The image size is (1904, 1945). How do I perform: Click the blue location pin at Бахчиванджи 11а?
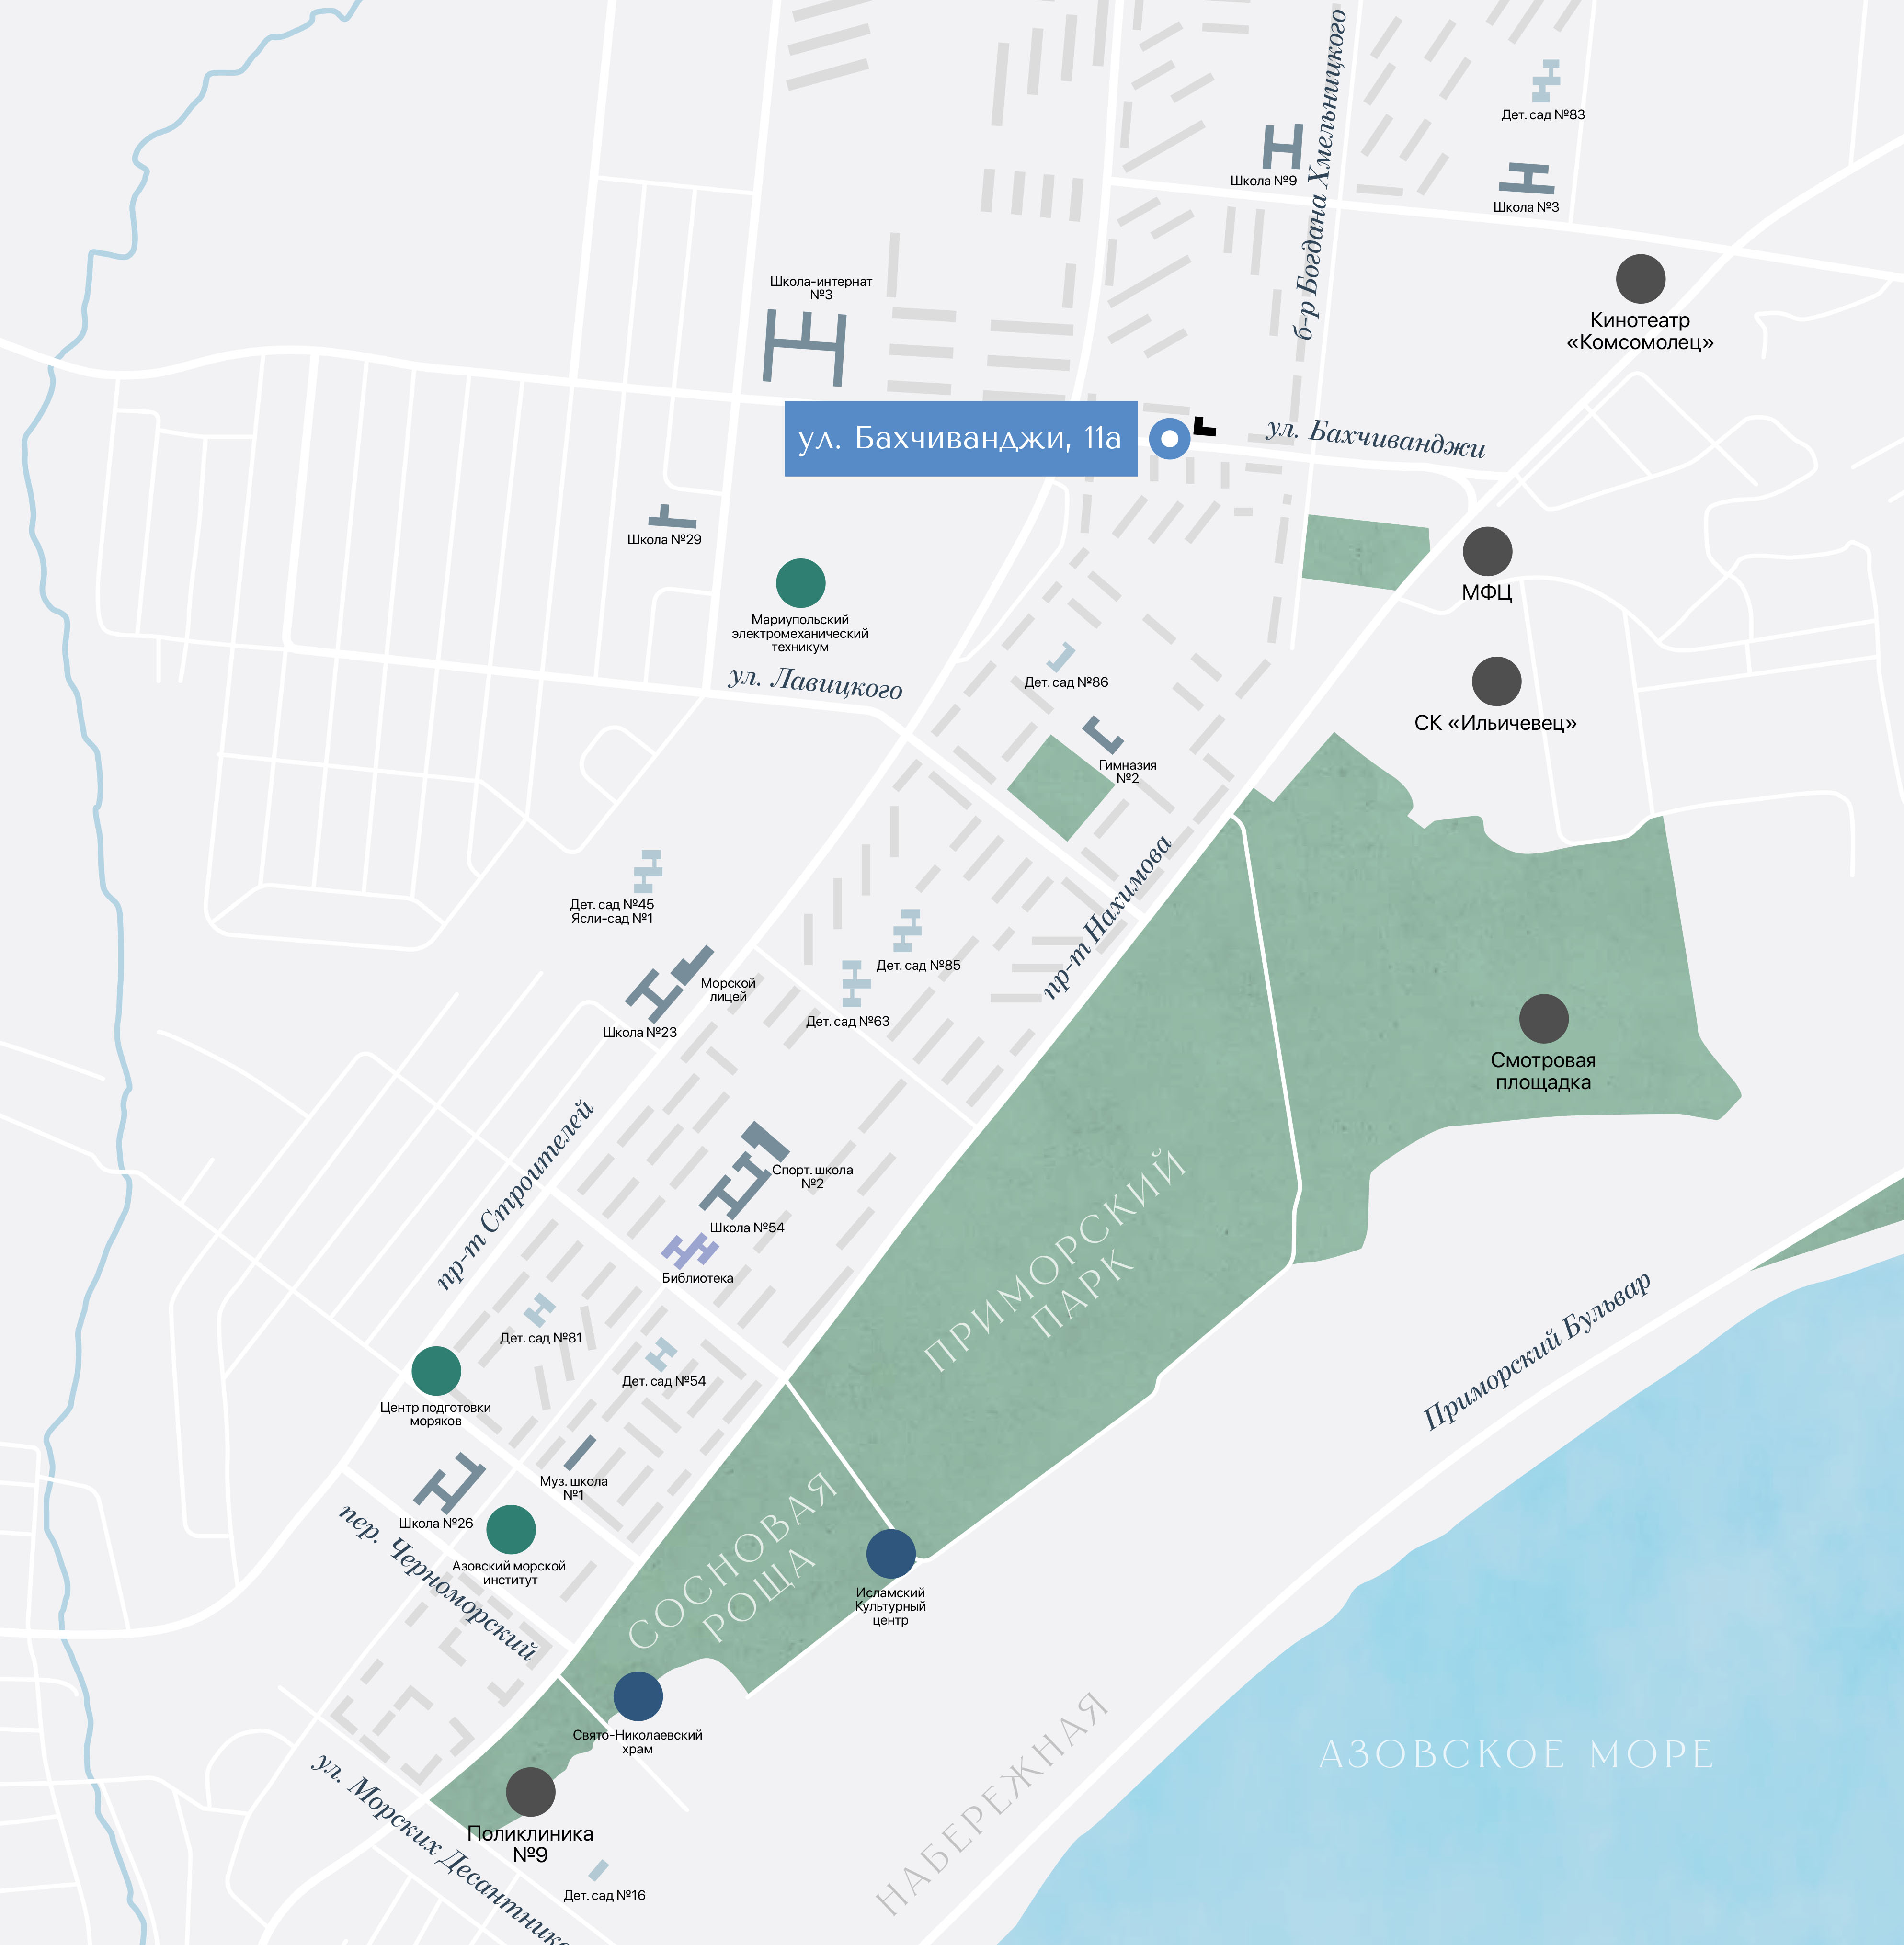coord(1169,438)
